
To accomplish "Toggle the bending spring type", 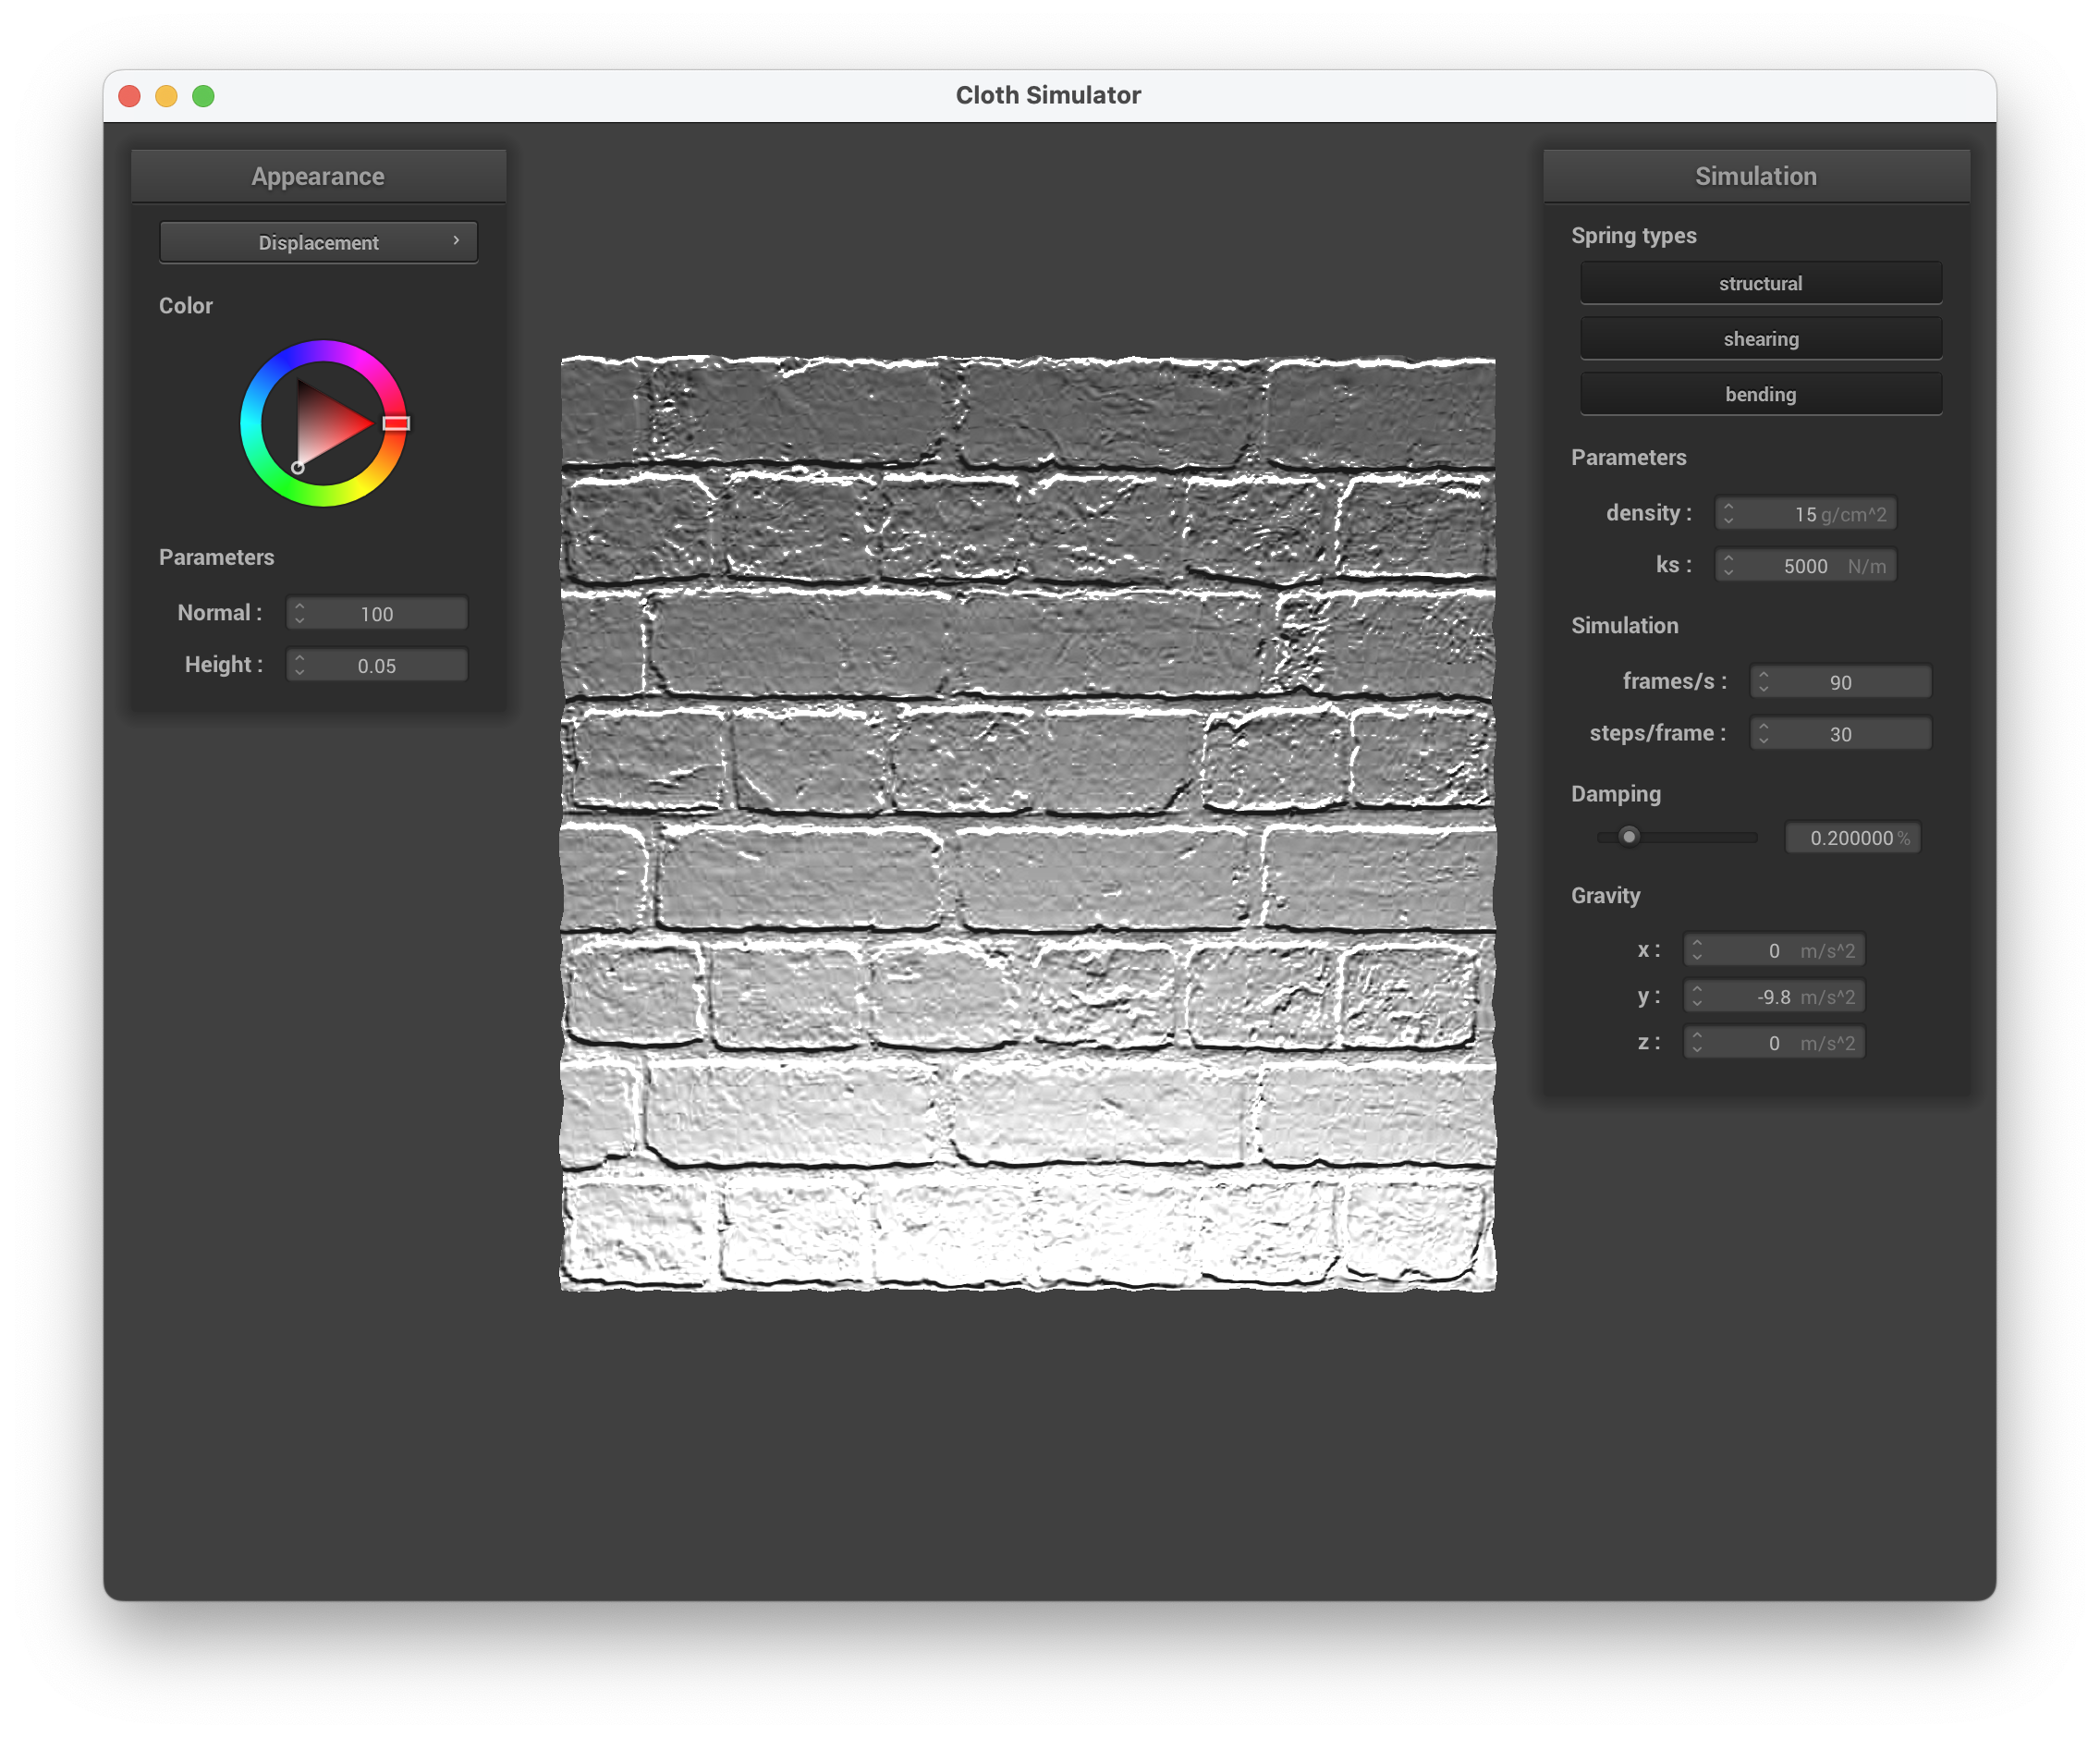I will pos(1760,394).
